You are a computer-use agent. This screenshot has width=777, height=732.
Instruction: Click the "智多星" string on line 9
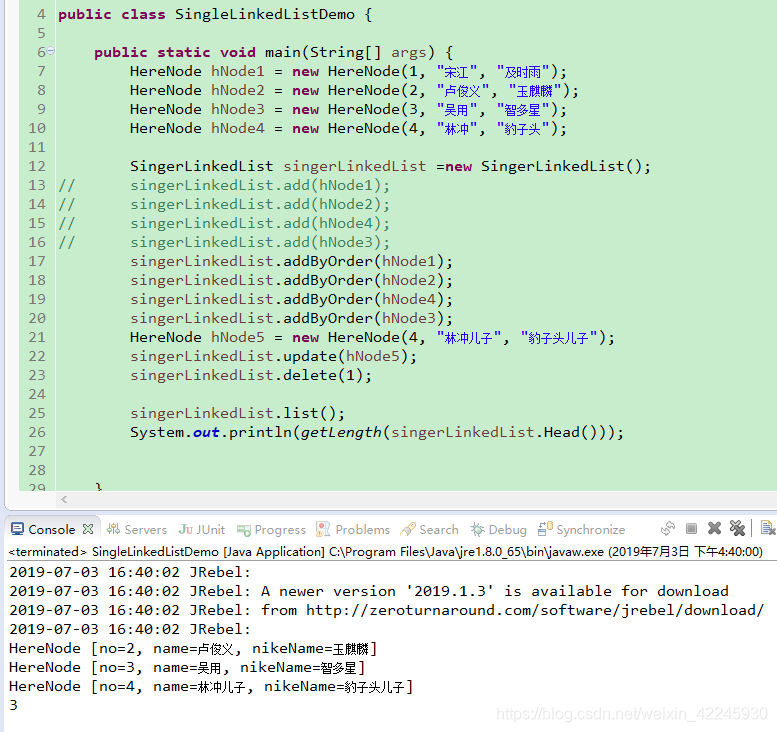click(523, 110)
